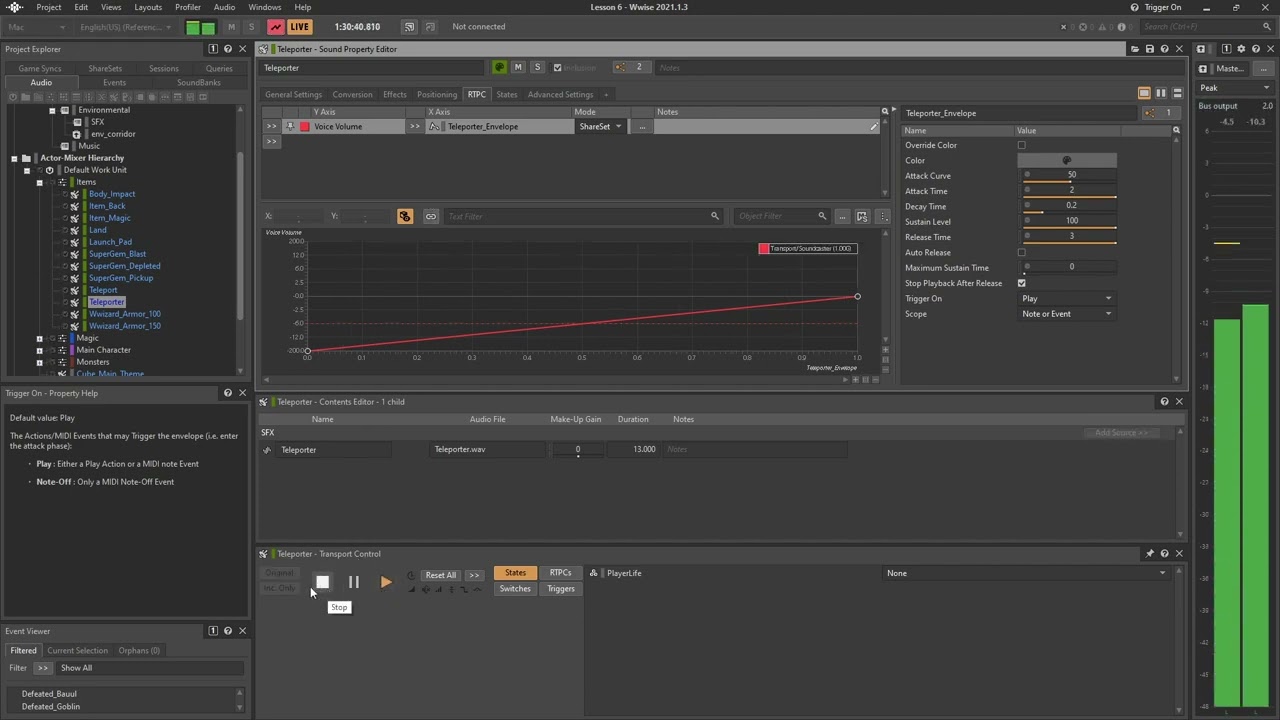The width and height of the screenshot is (1280, 720).
Task: Expand the Magic tree node
Action: coord(40,338)
